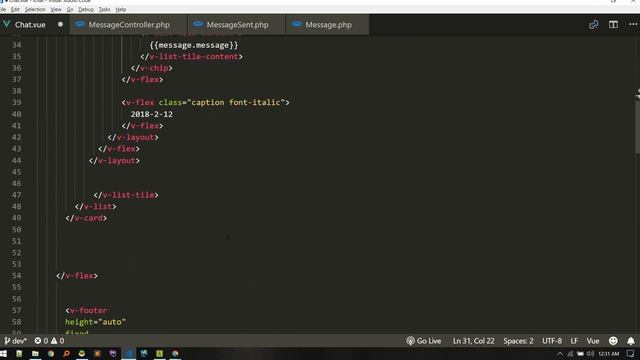Click the Visual Studio Code taskbar icon
Screen dimensions: 640x360
click(x=129, y=353)
